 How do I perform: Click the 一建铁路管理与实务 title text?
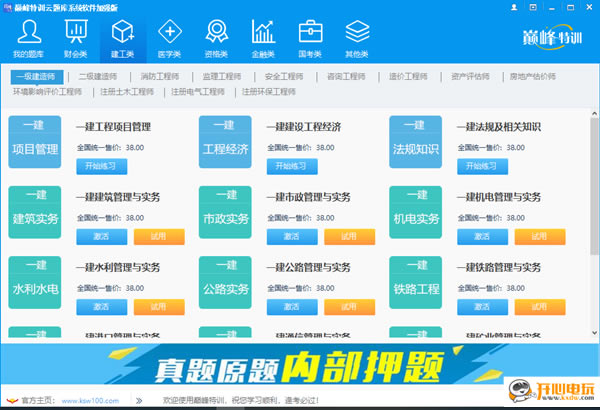[x=499, y=267]
